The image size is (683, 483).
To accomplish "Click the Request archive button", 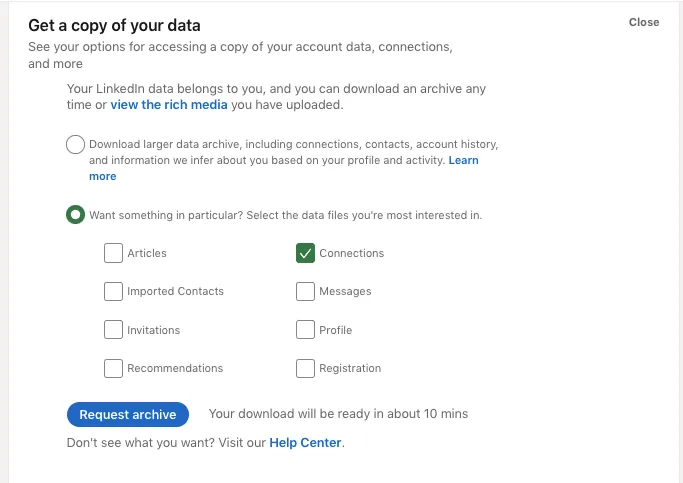I will pyautogui.click(x=128, y=414).
